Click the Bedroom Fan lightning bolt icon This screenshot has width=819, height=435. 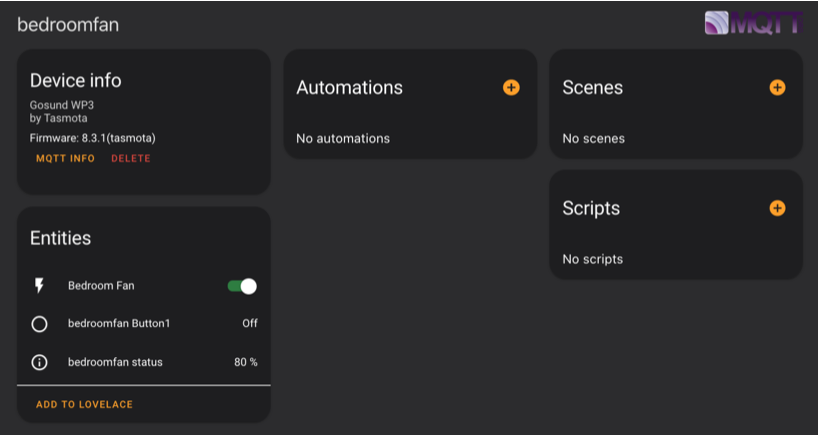pyautogui.click(x=39, y=286)
